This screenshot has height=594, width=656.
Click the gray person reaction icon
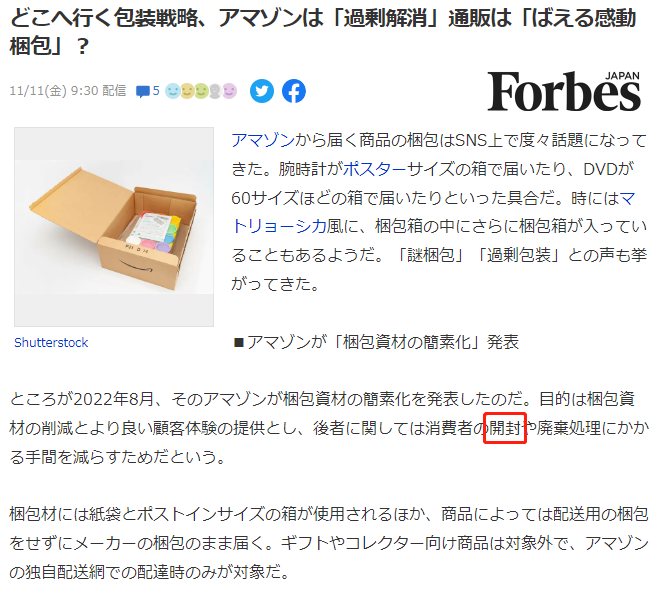[x=215, y=91]
